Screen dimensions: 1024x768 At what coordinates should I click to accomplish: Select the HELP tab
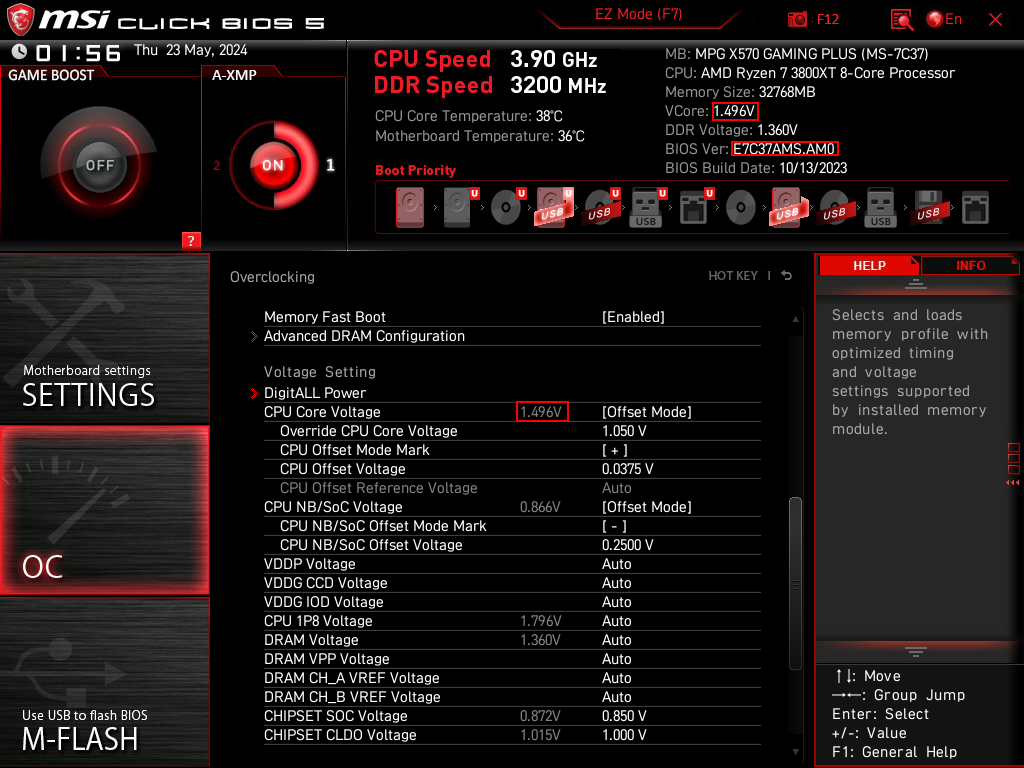click(869, 265)
